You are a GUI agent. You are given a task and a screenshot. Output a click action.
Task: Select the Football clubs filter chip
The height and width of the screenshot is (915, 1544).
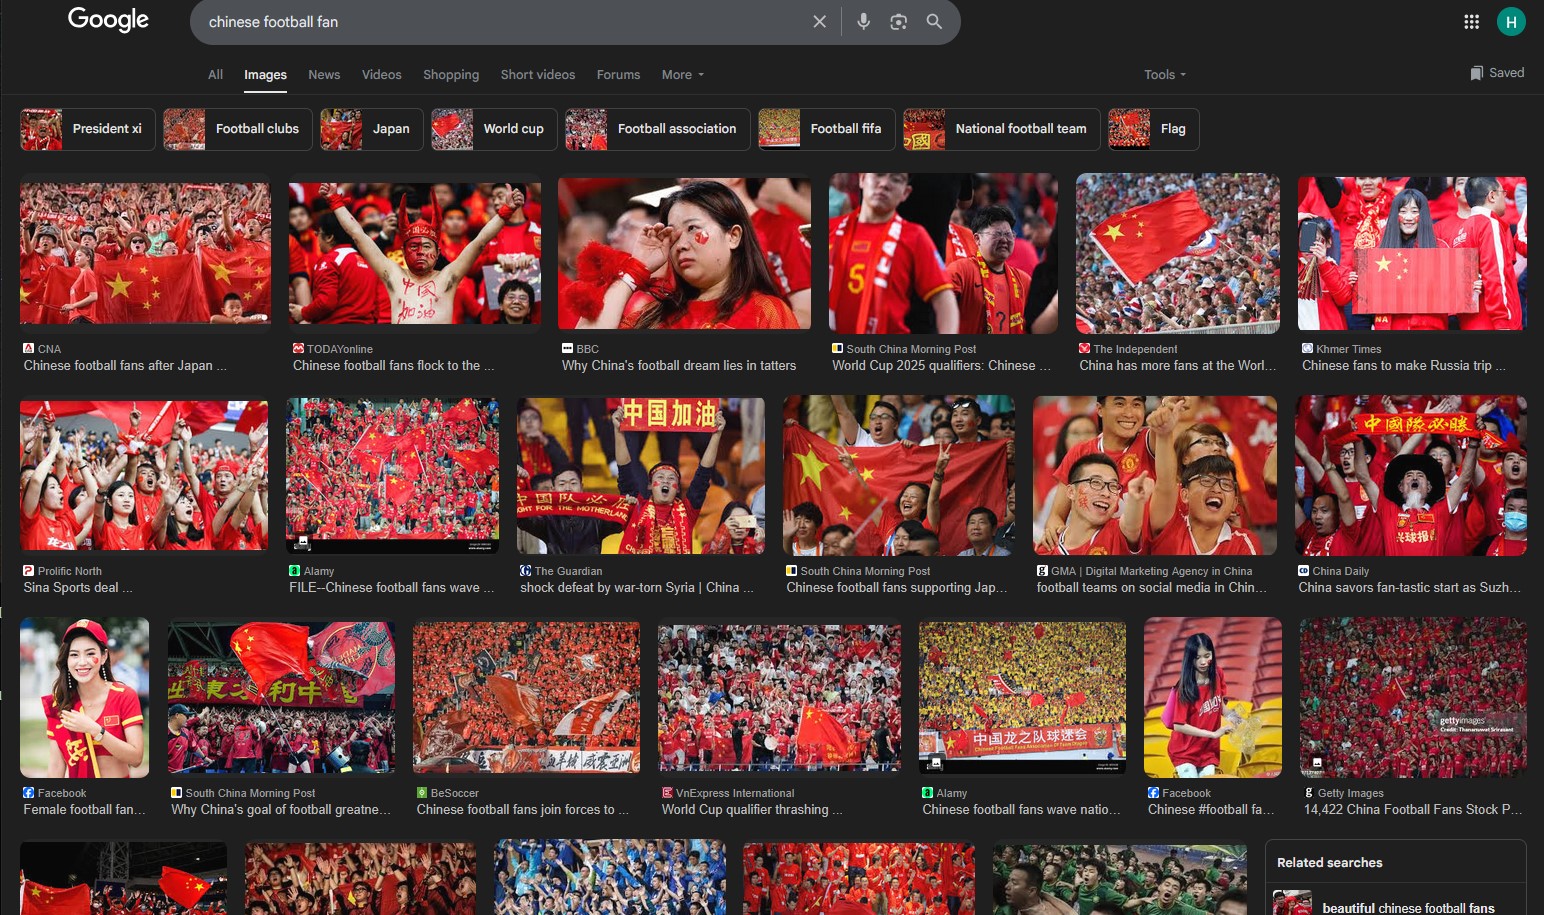[x=238, y=129]
